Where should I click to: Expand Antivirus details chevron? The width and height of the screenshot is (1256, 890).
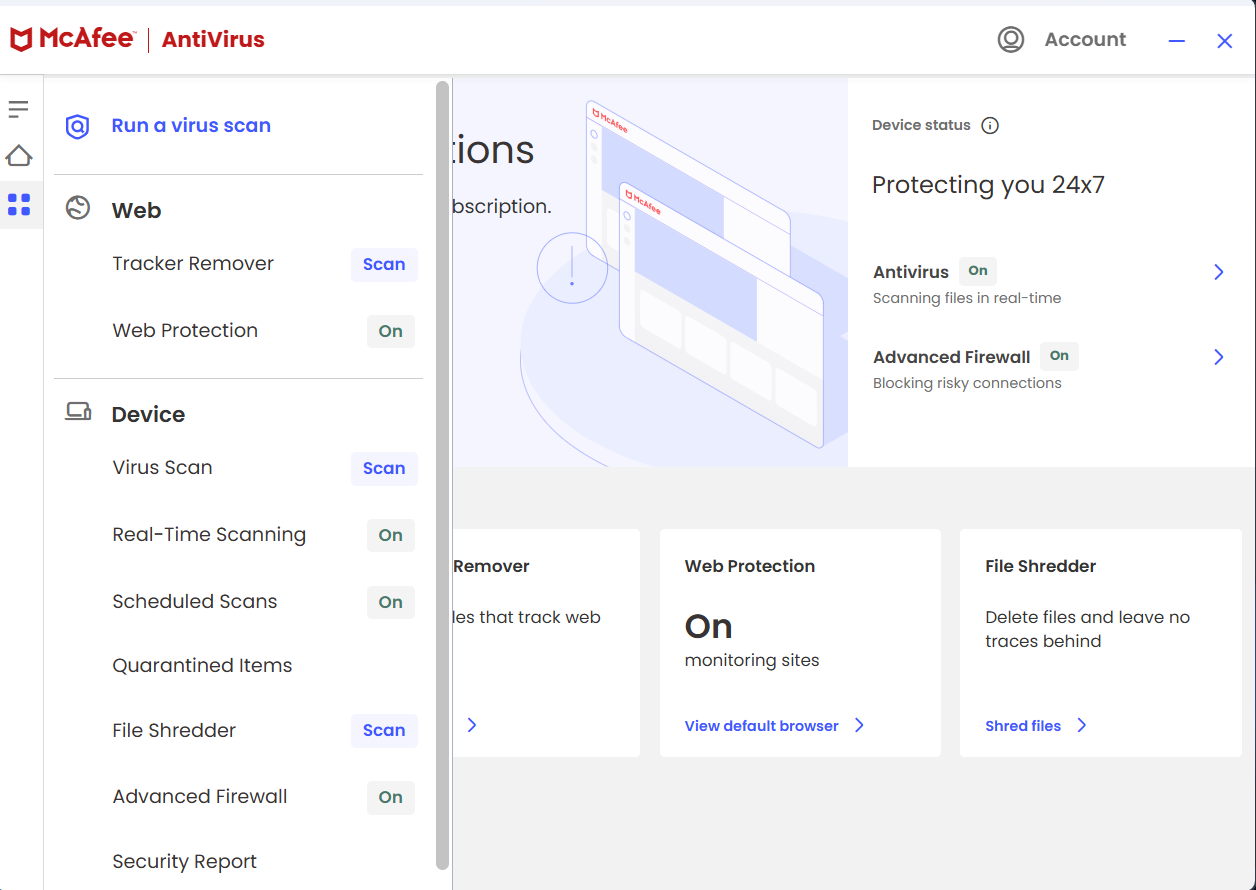click(1218, 272)
